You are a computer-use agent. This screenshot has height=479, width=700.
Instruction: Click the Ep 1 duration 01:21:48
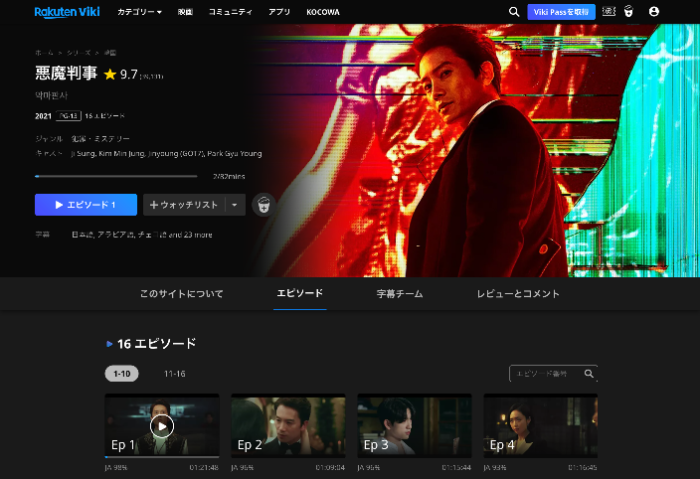pos(204,467)
